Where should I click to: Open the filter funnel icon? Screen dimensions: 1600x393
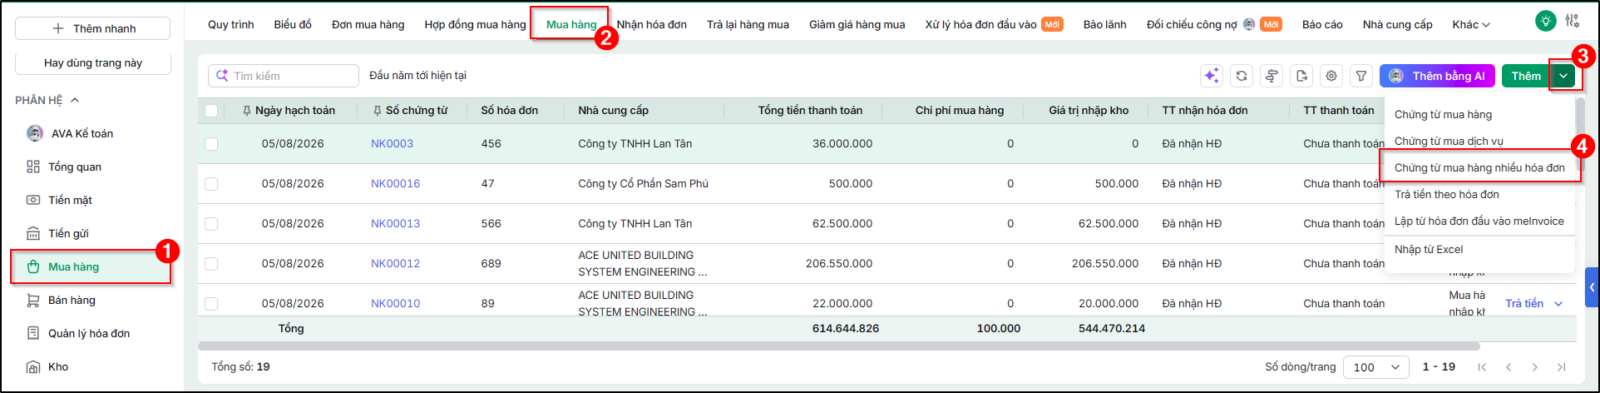(x=1361, y=76)
